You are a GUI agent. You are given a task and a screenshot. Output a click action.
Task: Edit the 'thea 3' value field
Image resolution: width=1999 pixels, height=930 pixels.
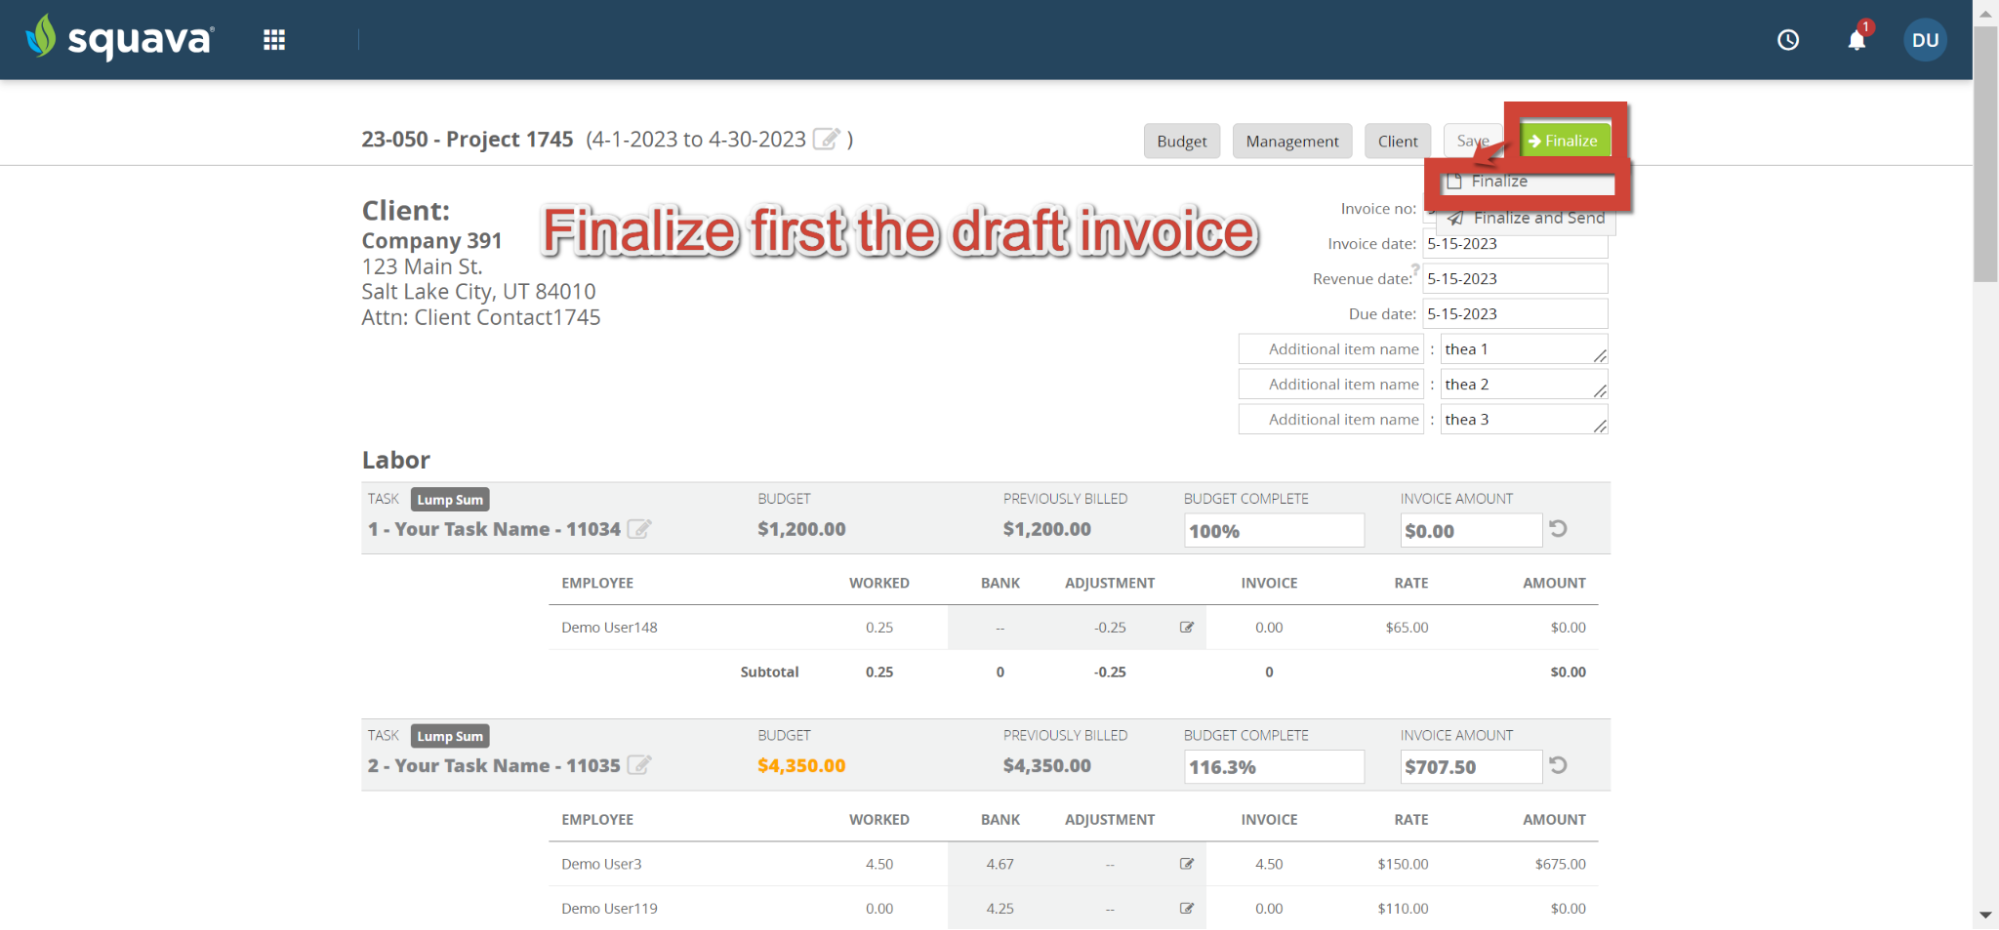pos(1524,419)
